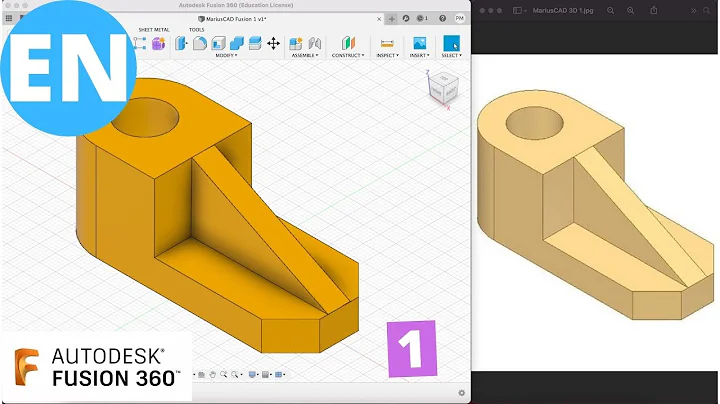Image resolution: width=720 pixels, height=404 pixels.
Task: Close the MariusCAD Fusion 1 v1 tab
Action: pyautogui.click(x=379, y=19)
